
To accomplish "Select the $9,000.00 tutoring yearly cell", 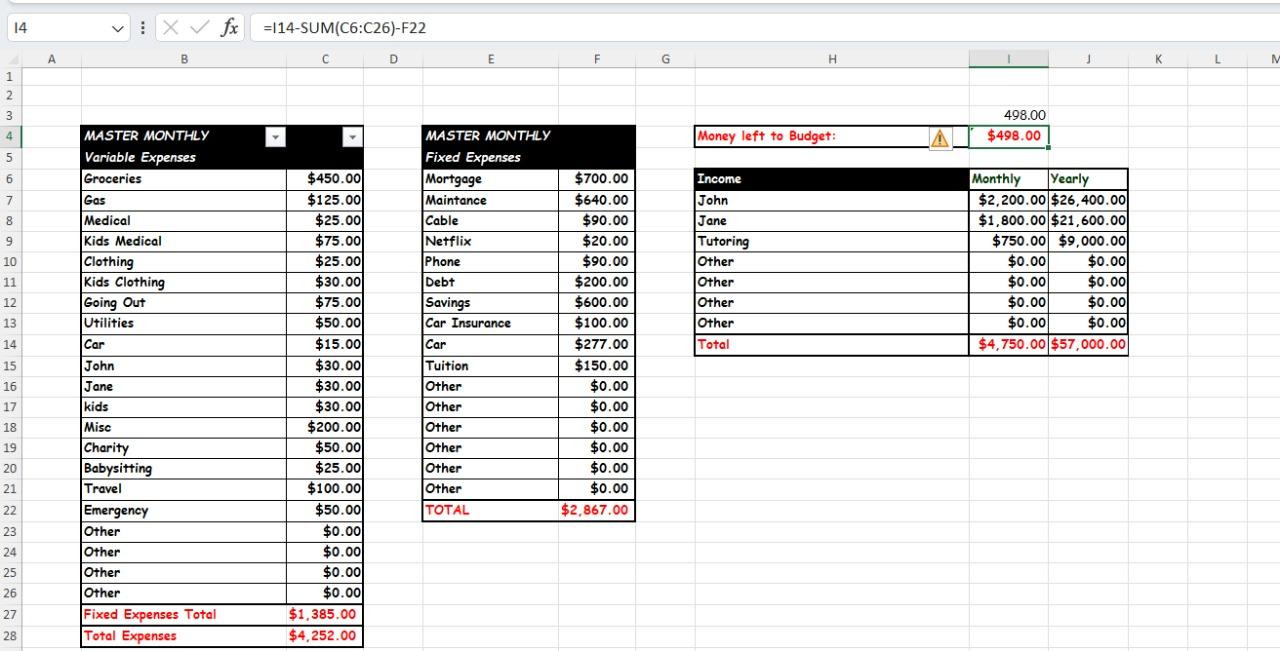I will pos(1088,241).
